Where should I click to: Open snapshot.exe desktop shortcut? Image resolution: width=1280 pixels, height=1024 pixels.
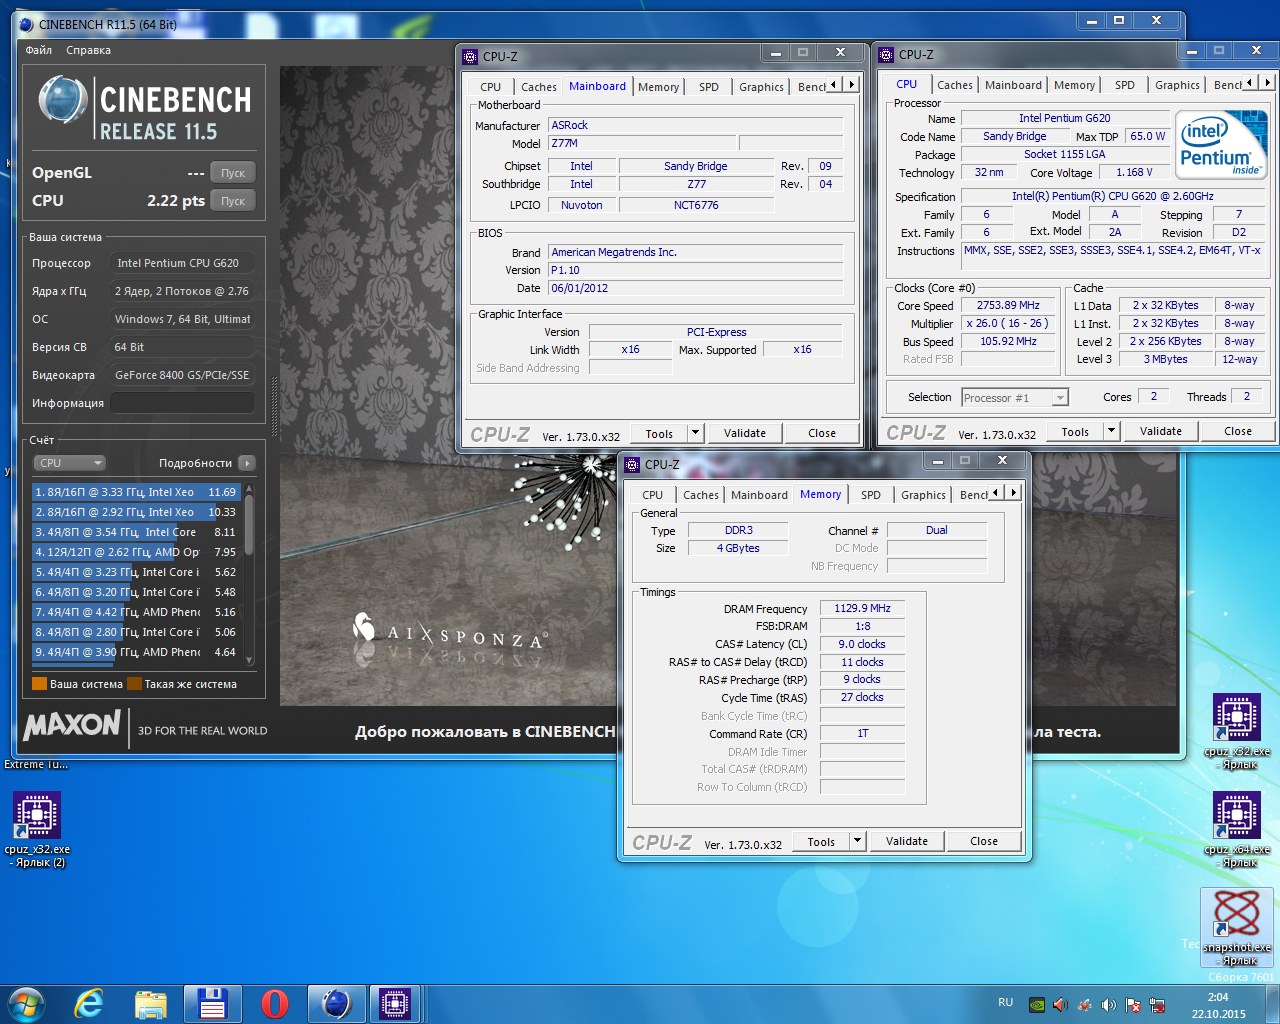tap(1237, 927)
